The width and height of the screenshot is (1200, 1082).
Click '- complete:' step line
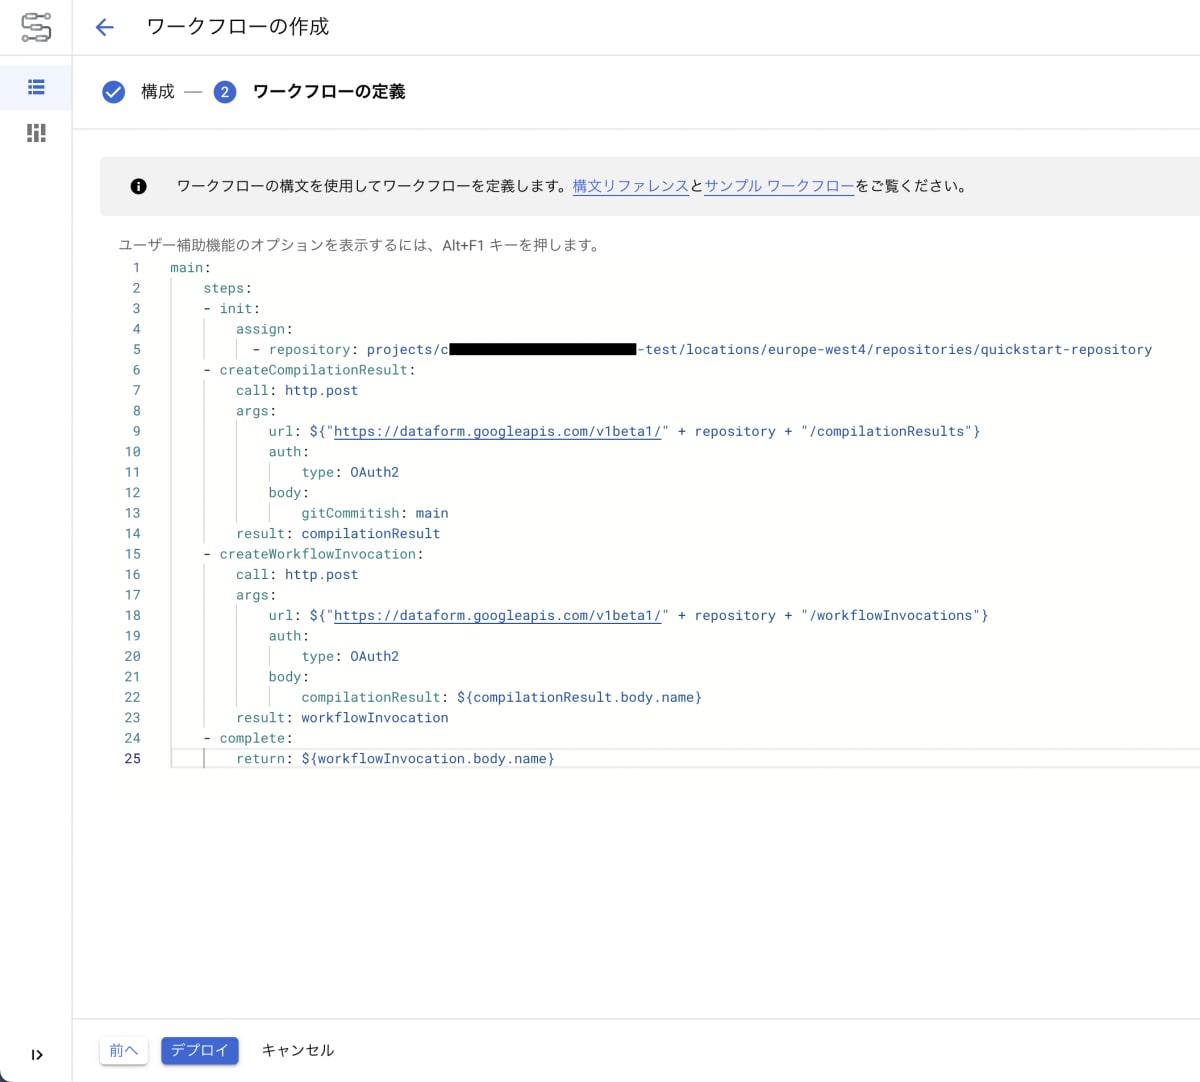coord(248,738)
